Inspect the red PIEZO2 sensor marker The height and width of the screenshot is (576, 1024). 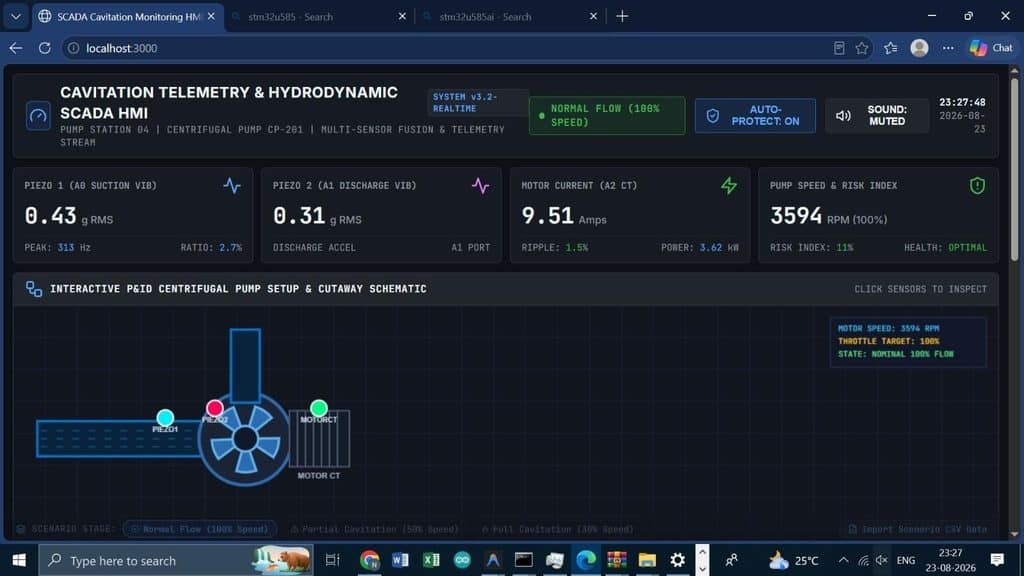click(215, 409)
